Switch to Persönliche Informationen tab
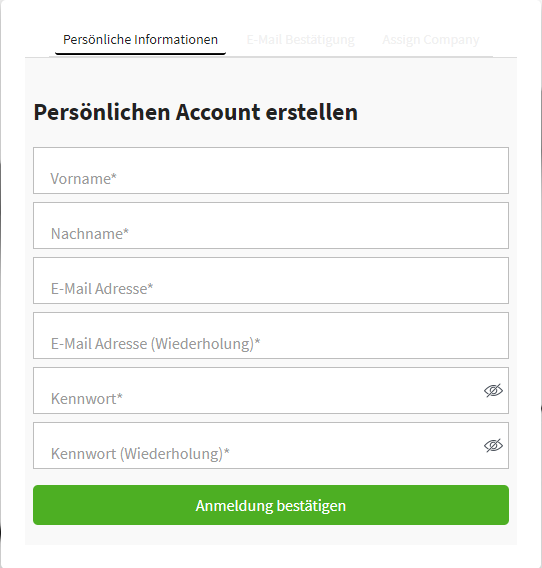Screen dimensions: 542x568 point(140,39)
